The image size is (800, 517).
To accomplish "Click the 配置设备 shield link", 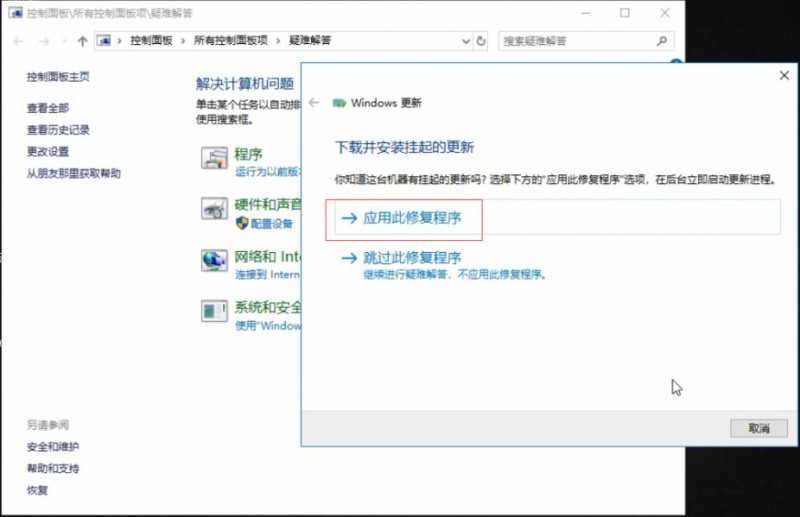I will tap(264, 224).
